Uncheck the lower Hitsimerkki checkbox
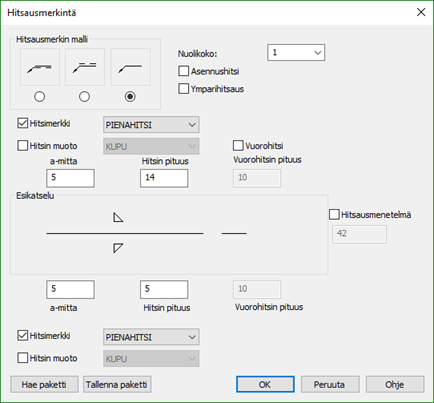 pos(22,335)
